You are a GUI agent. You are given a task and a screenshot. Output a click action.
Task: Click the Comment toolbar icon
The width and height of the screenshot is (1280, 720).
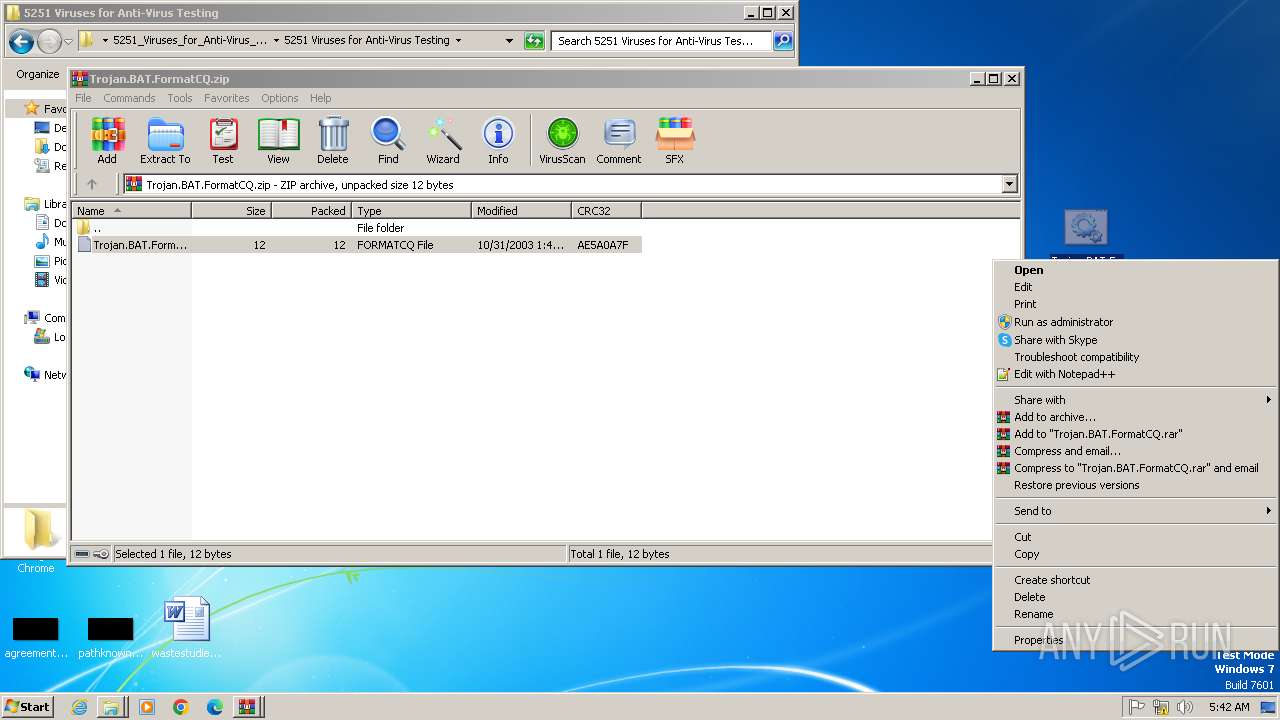coord(619,140)
